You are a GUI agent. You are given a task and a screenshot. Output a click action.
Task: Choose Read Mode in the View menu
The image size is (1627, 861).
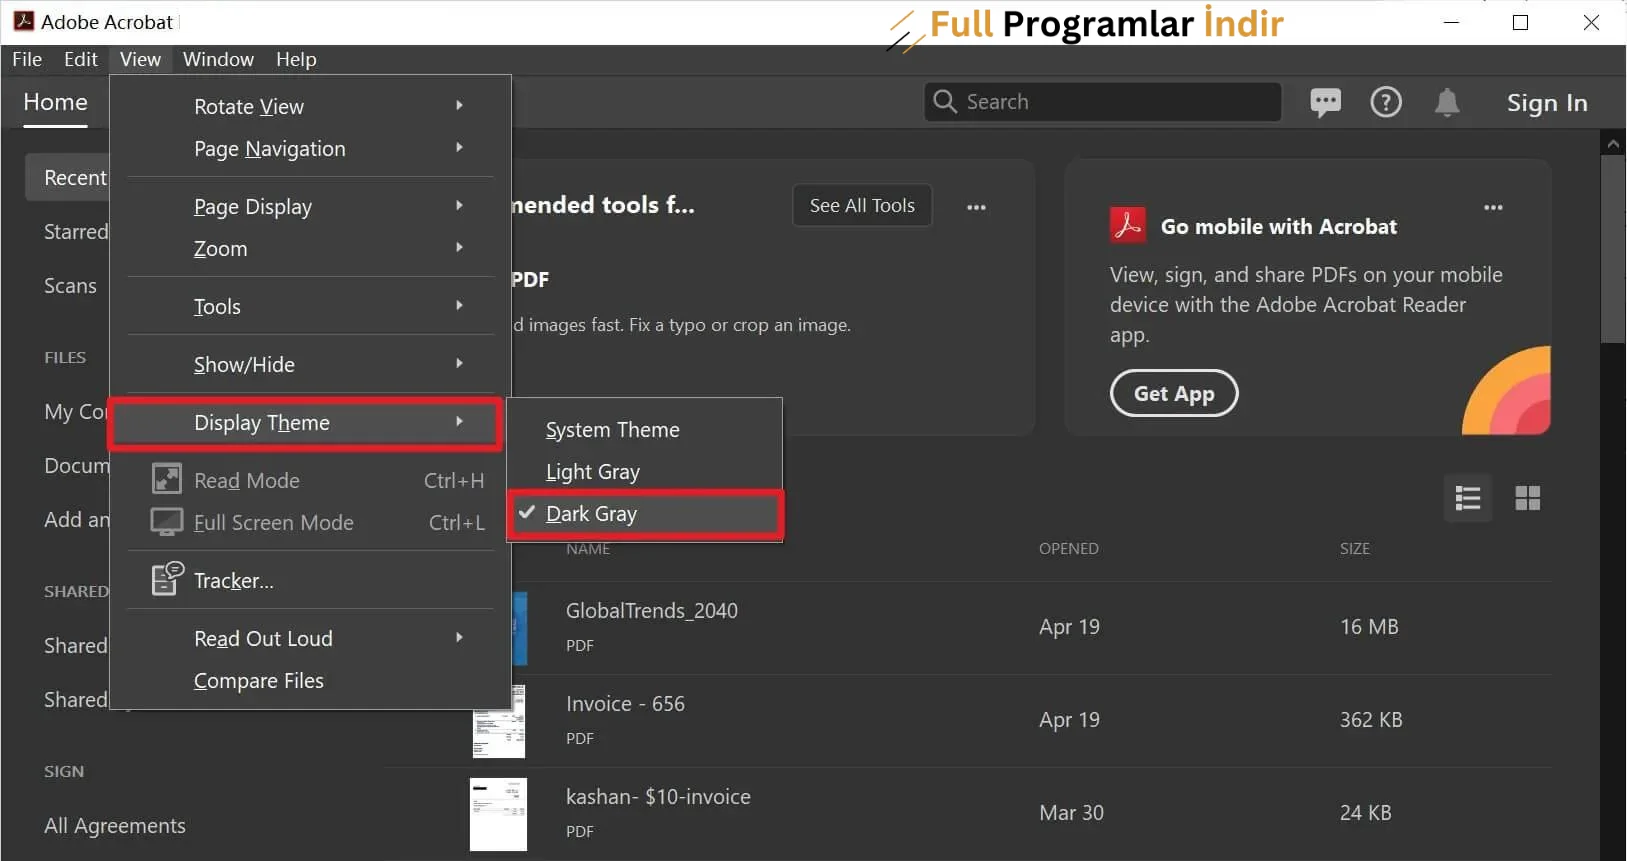310,480
